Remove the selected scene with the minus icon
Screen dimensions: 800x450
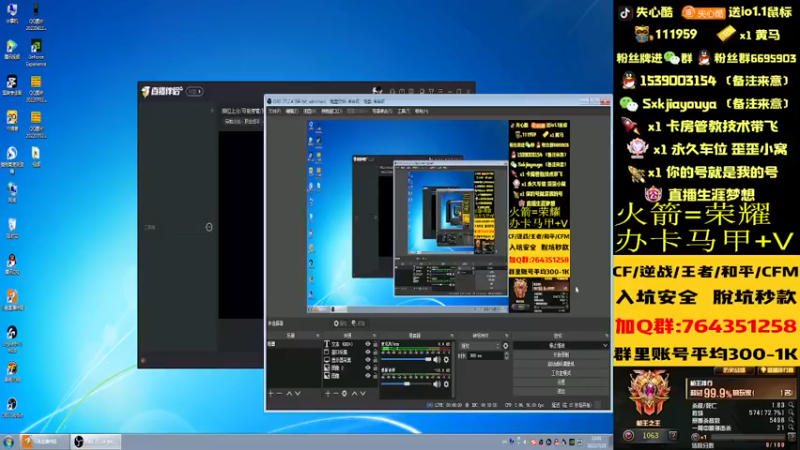point(279,393)
